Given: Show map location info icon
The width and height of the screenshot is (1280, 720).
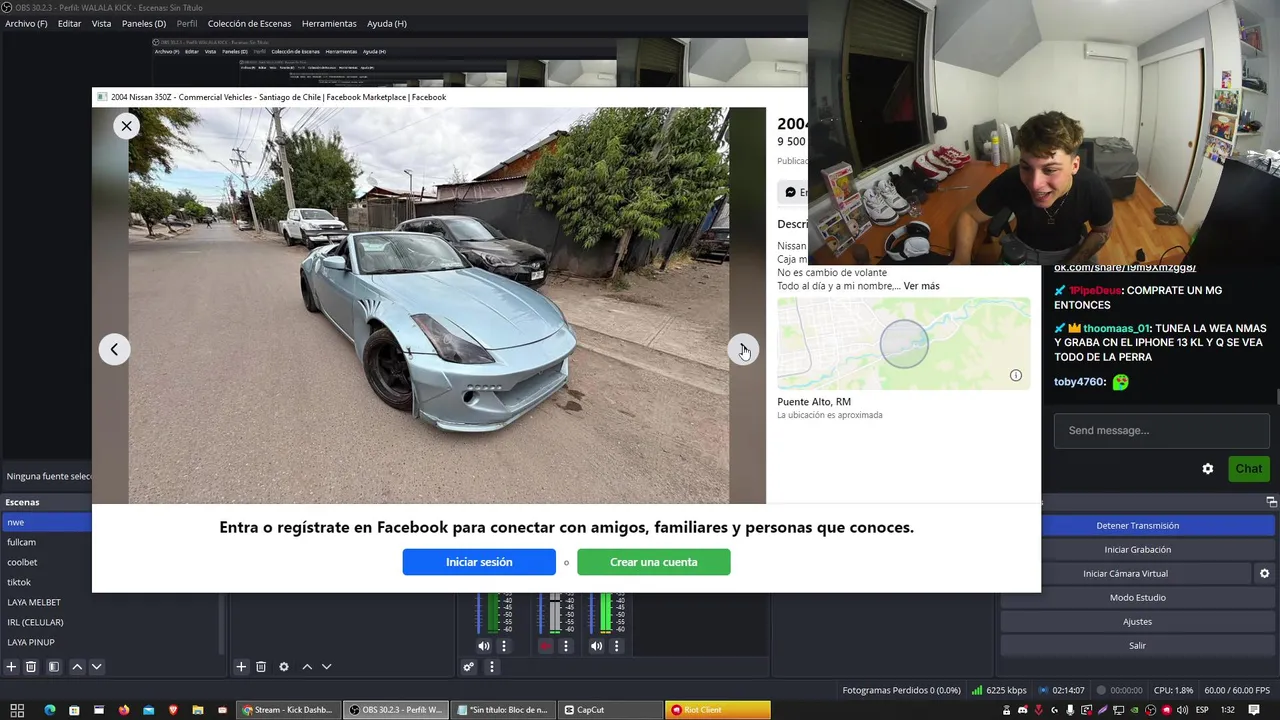Looking at the screenshot, I should [1015, 376].
